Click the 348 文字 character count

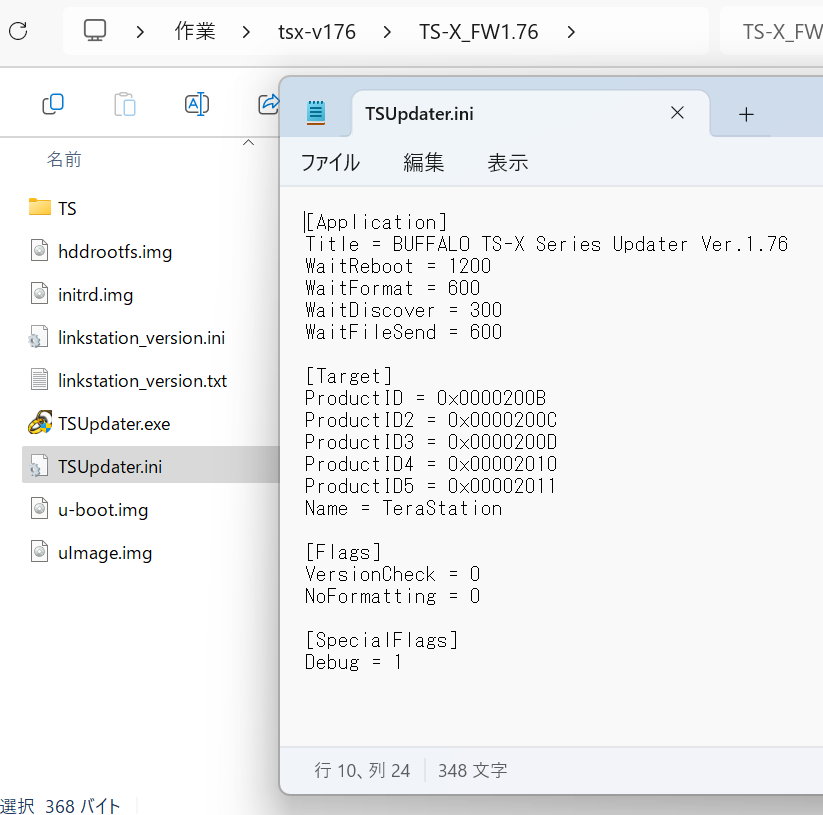(472, 770)
